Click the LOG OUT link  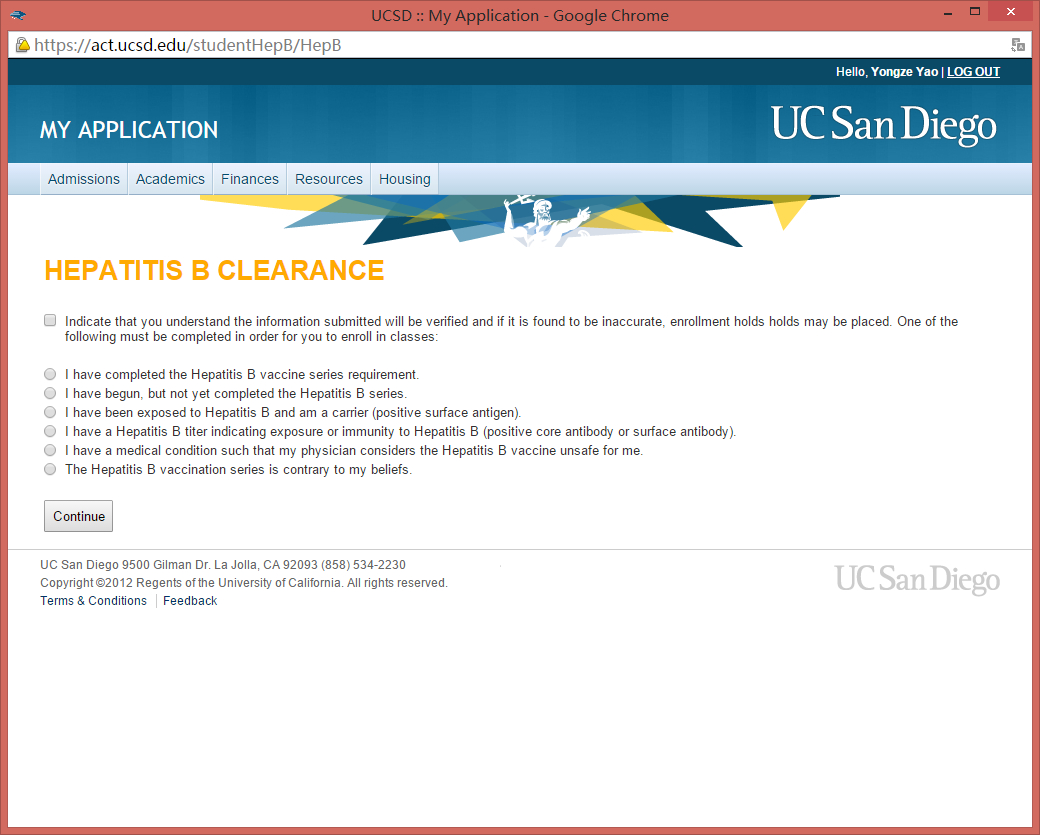pos(973,72)
